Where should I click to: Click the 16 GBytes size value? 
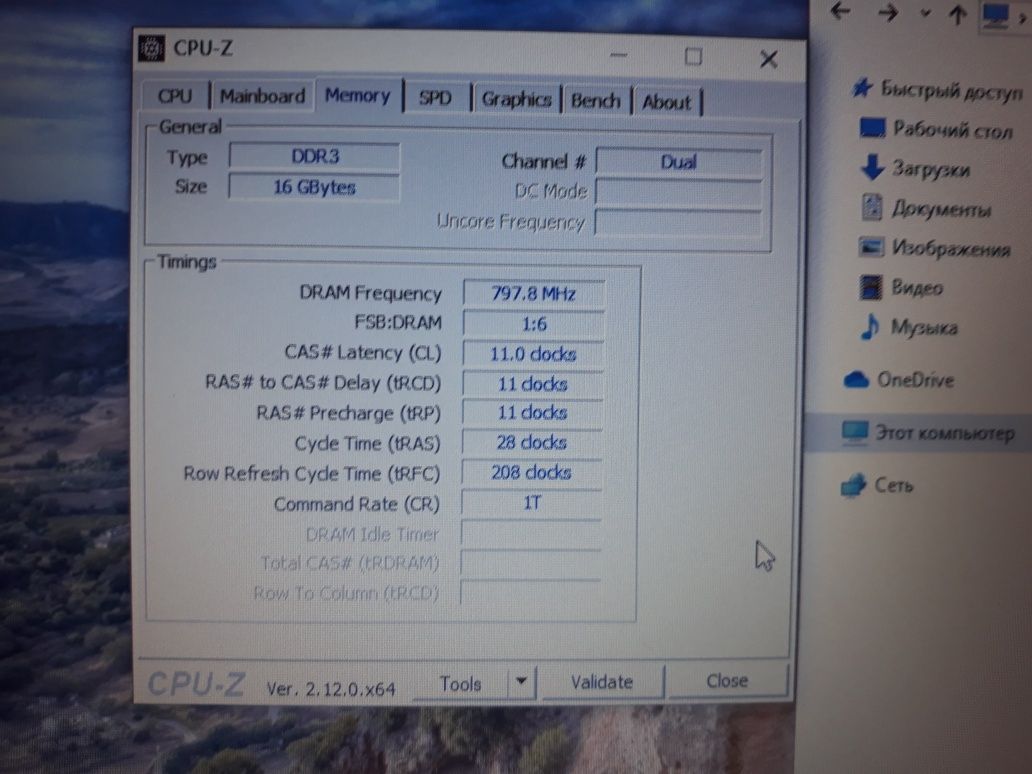[x=314, y=188]
